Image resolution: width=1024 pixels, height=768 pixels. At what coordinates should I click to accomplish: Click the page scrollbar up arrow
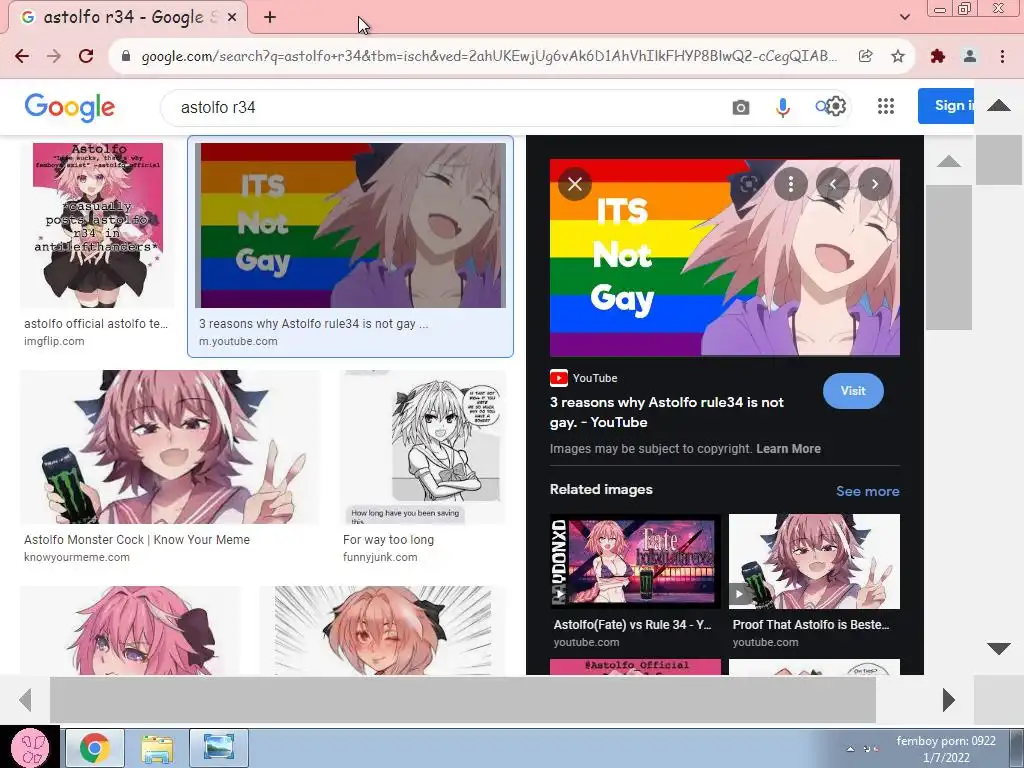coord(999,106)
